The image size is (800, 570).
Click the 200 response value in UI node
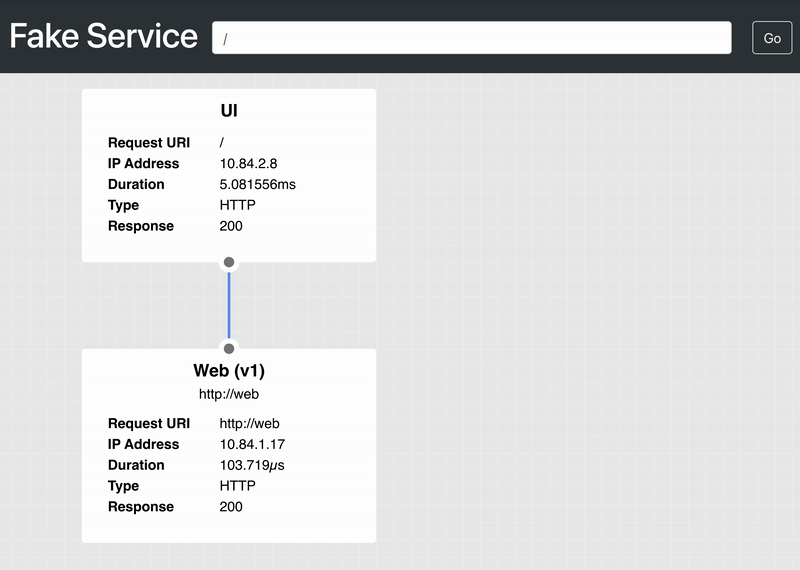pyautogui.click(x=231, y=226)
